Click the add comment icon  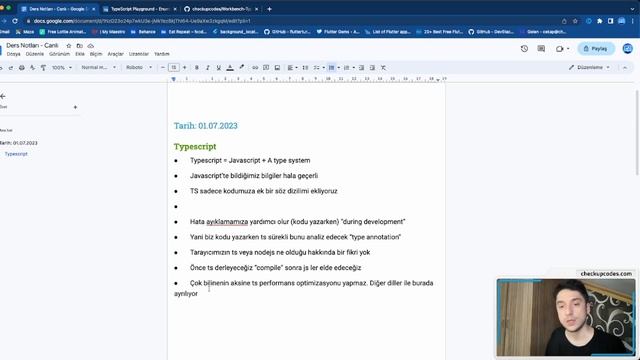click(x=266, y=68)
